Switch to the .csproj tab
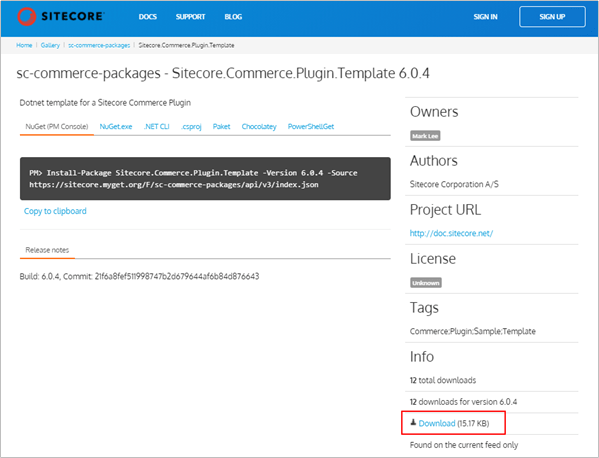Screen dimensions: 599x458 [x=191, y=126]
